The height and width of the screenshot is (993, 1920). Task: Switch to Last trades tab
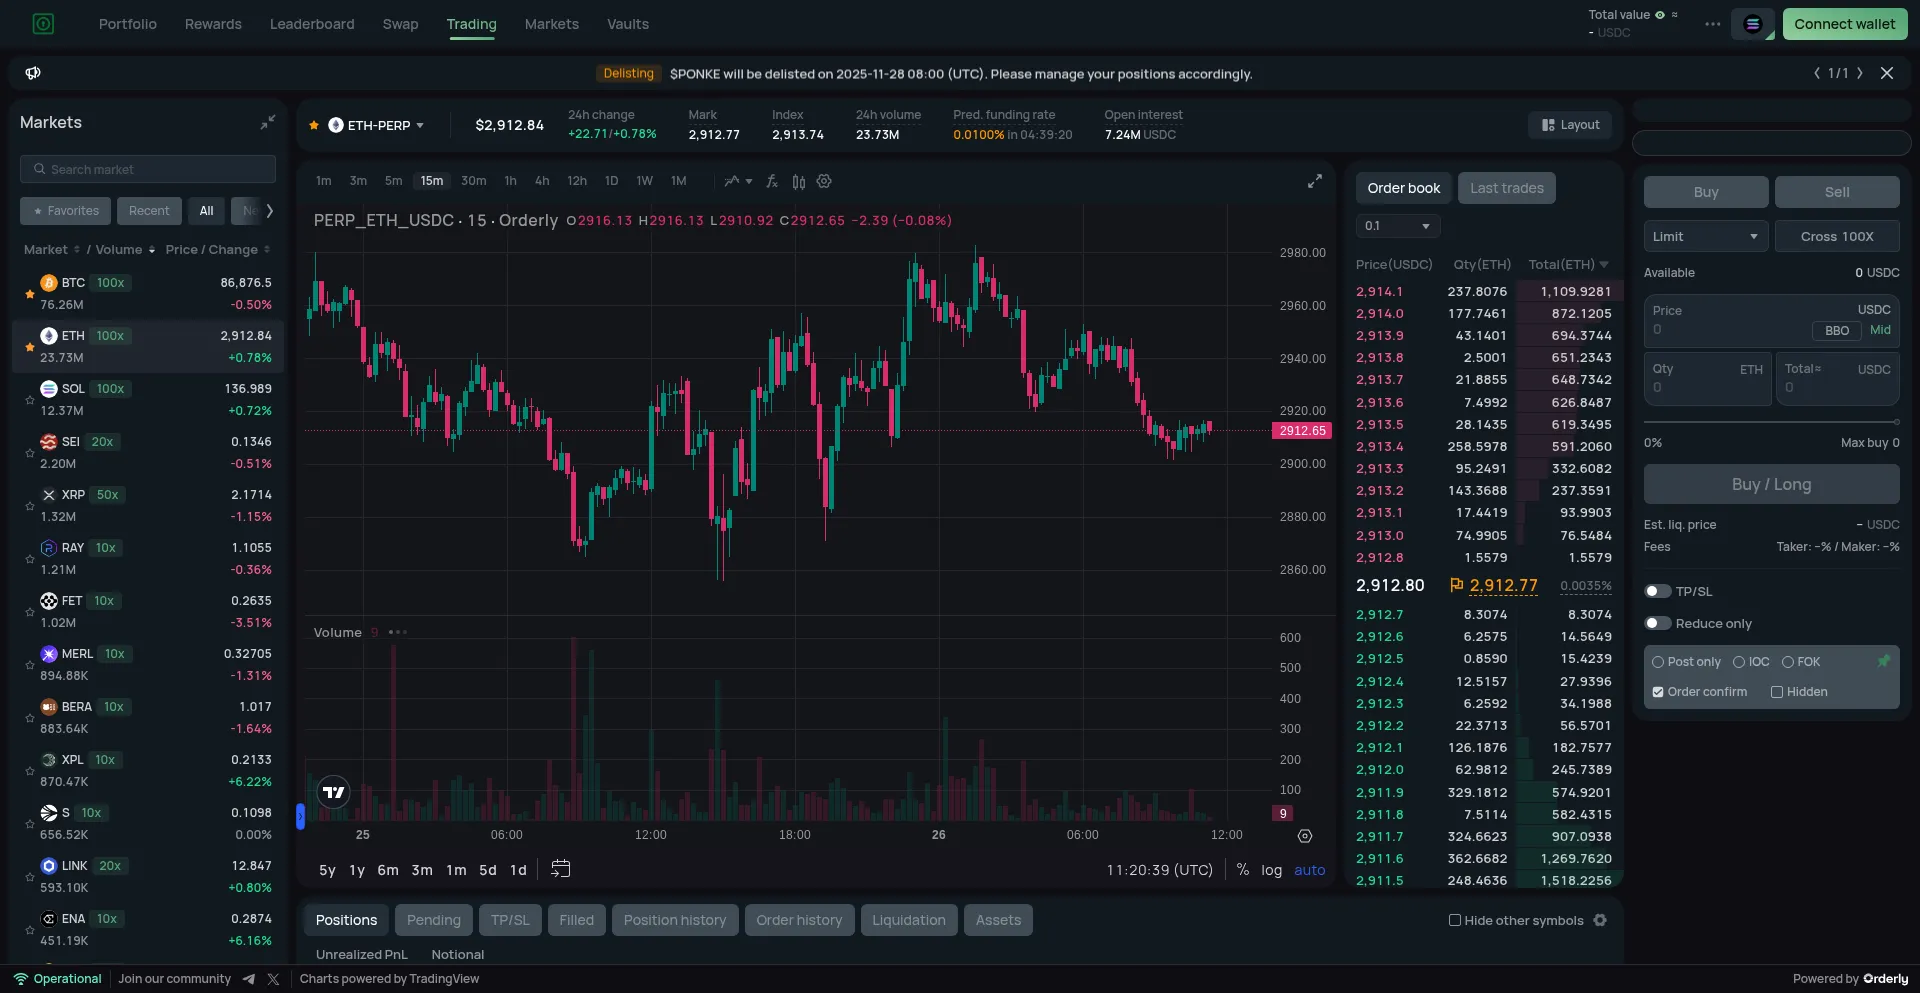pos(1506,188)
